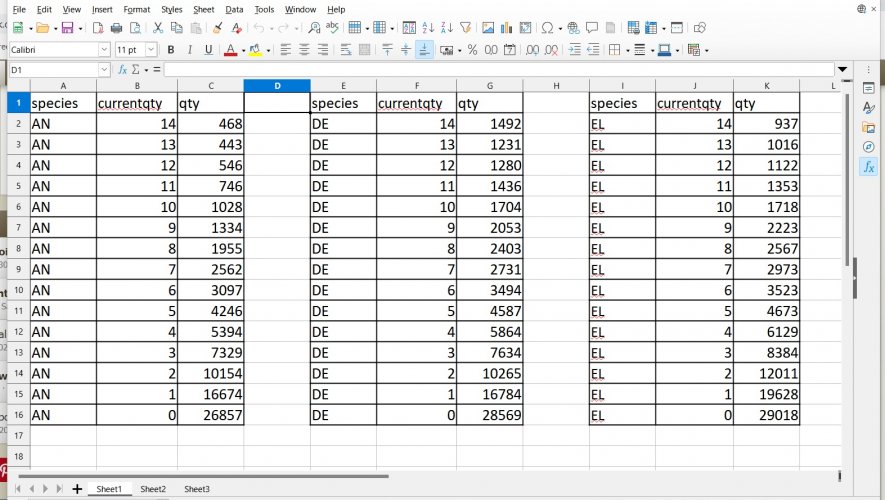Image resolution: width=885 pixels, height=500 pixels.
Task: Click the Insert Image icon
Action: tap(487, 28)
